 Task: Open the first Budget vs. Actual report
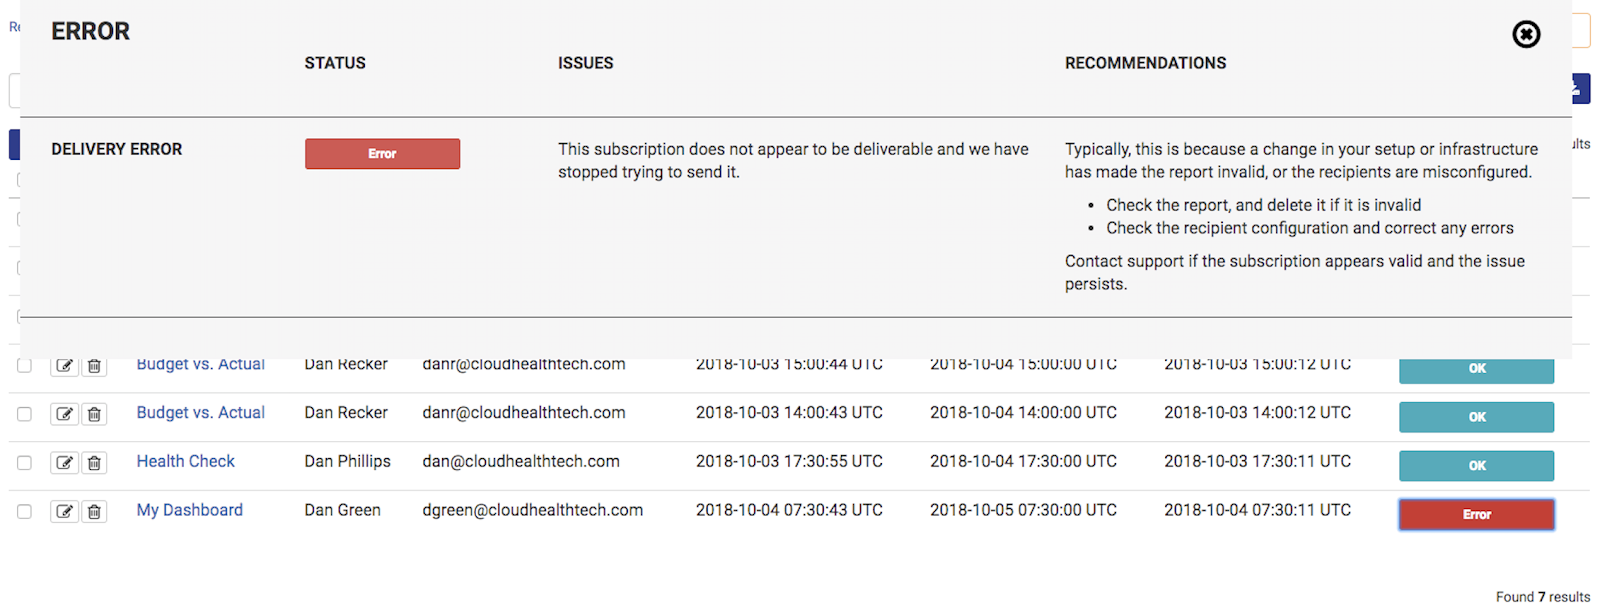coord(200,365)
